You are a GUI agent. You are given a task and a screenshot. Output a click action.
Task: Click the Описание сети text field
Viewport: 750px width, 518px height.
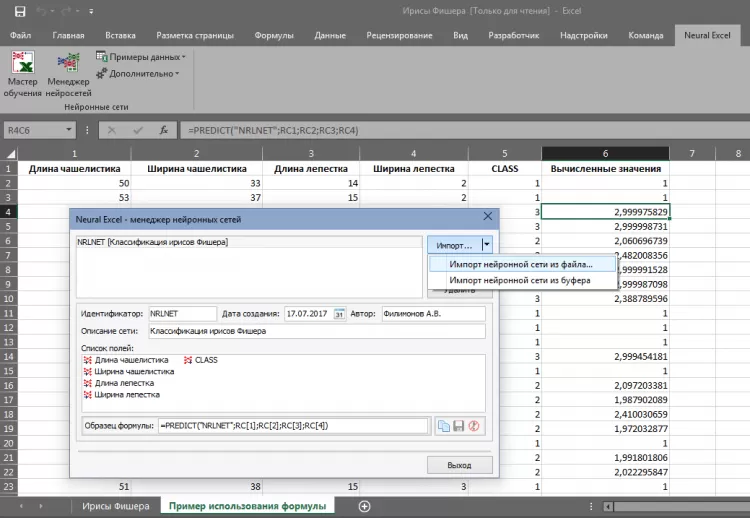315,331
